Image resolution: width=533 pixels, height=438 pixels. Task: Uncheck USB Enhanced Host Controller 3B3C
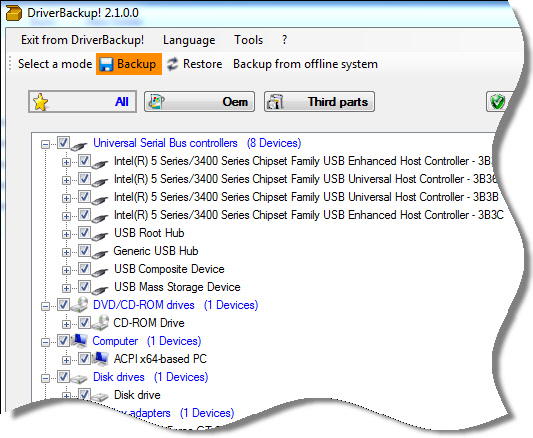[x=84, y=214]
